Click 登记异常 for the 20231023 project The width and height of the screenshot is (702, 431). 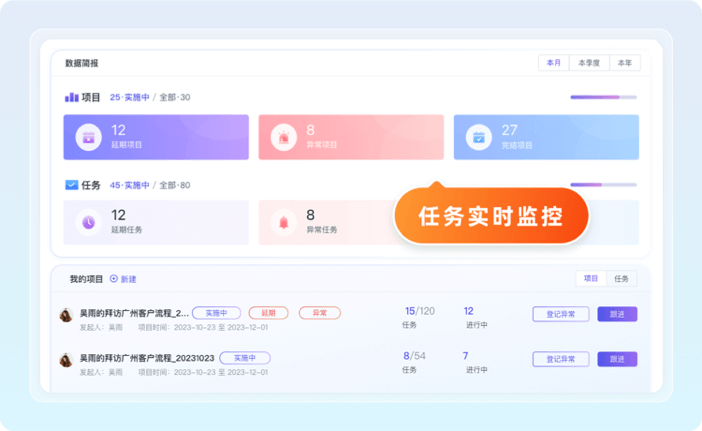coord(560,359)
